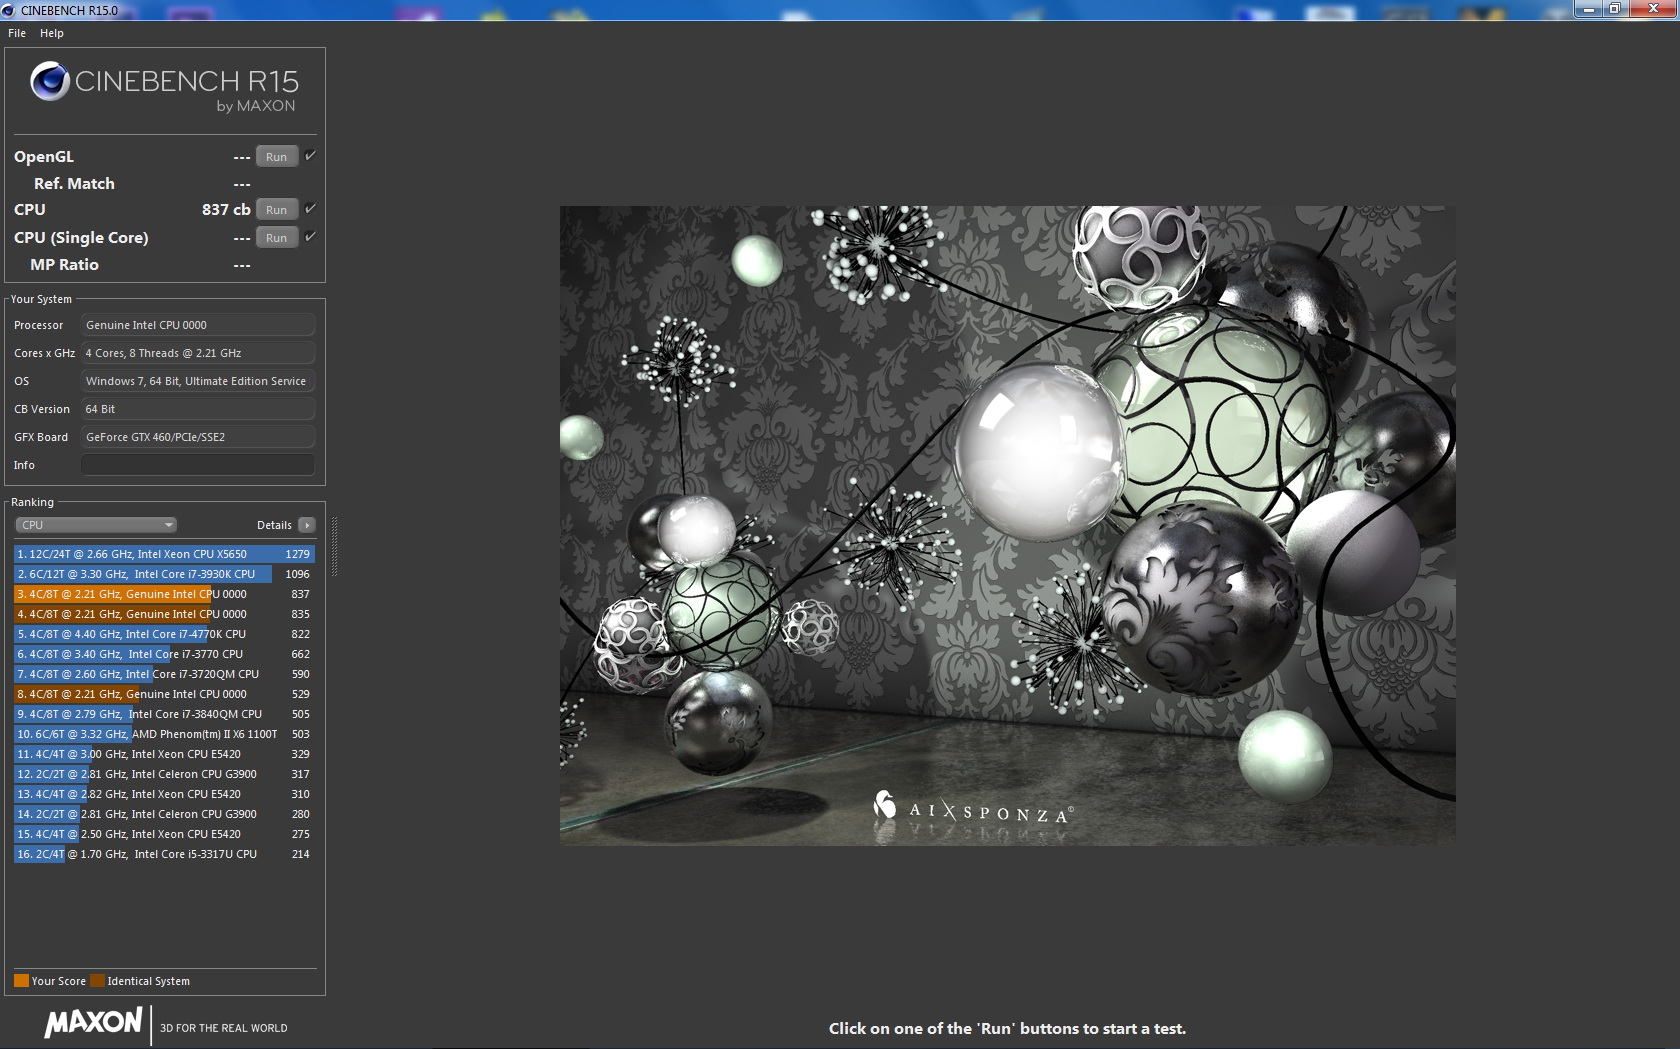The image size is (1680, 1049).
Task: Select ranking row 1 Intel Xeon CPU X5650
Action: [164, 554]
